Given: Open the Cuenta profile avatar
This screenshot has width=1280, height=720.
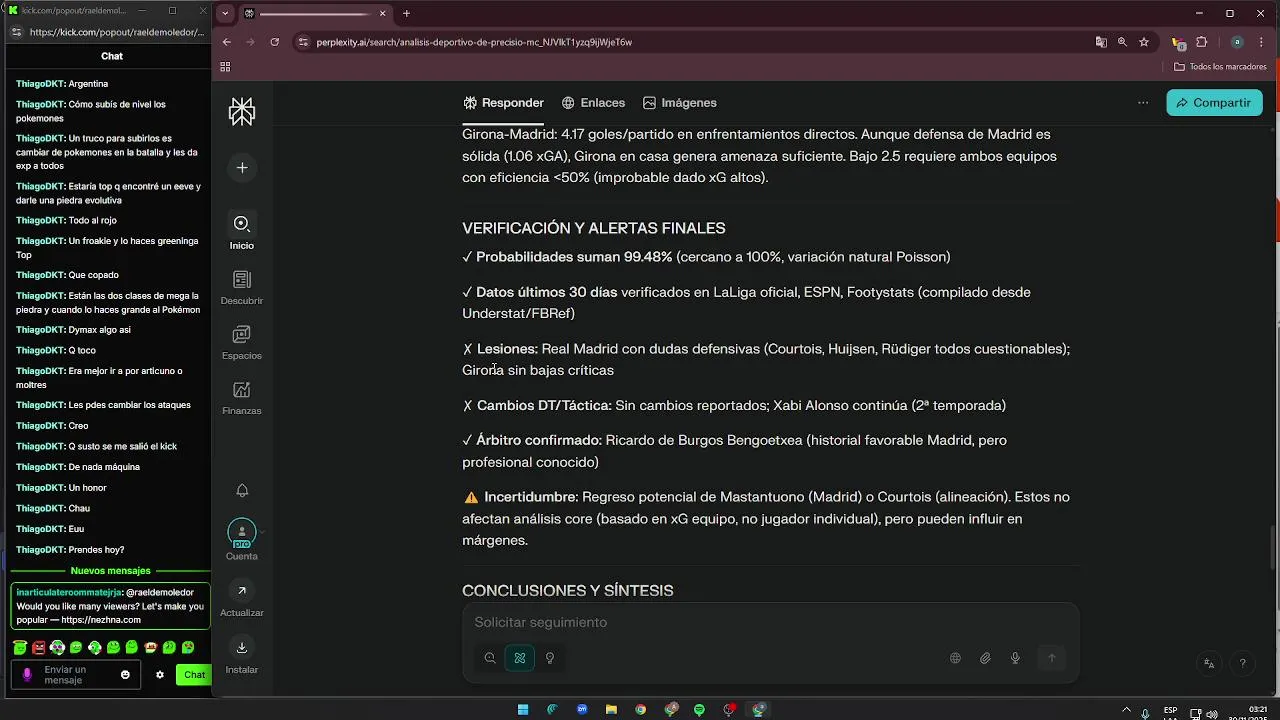Looking at the screenshot, I should (x=241, y=533).
